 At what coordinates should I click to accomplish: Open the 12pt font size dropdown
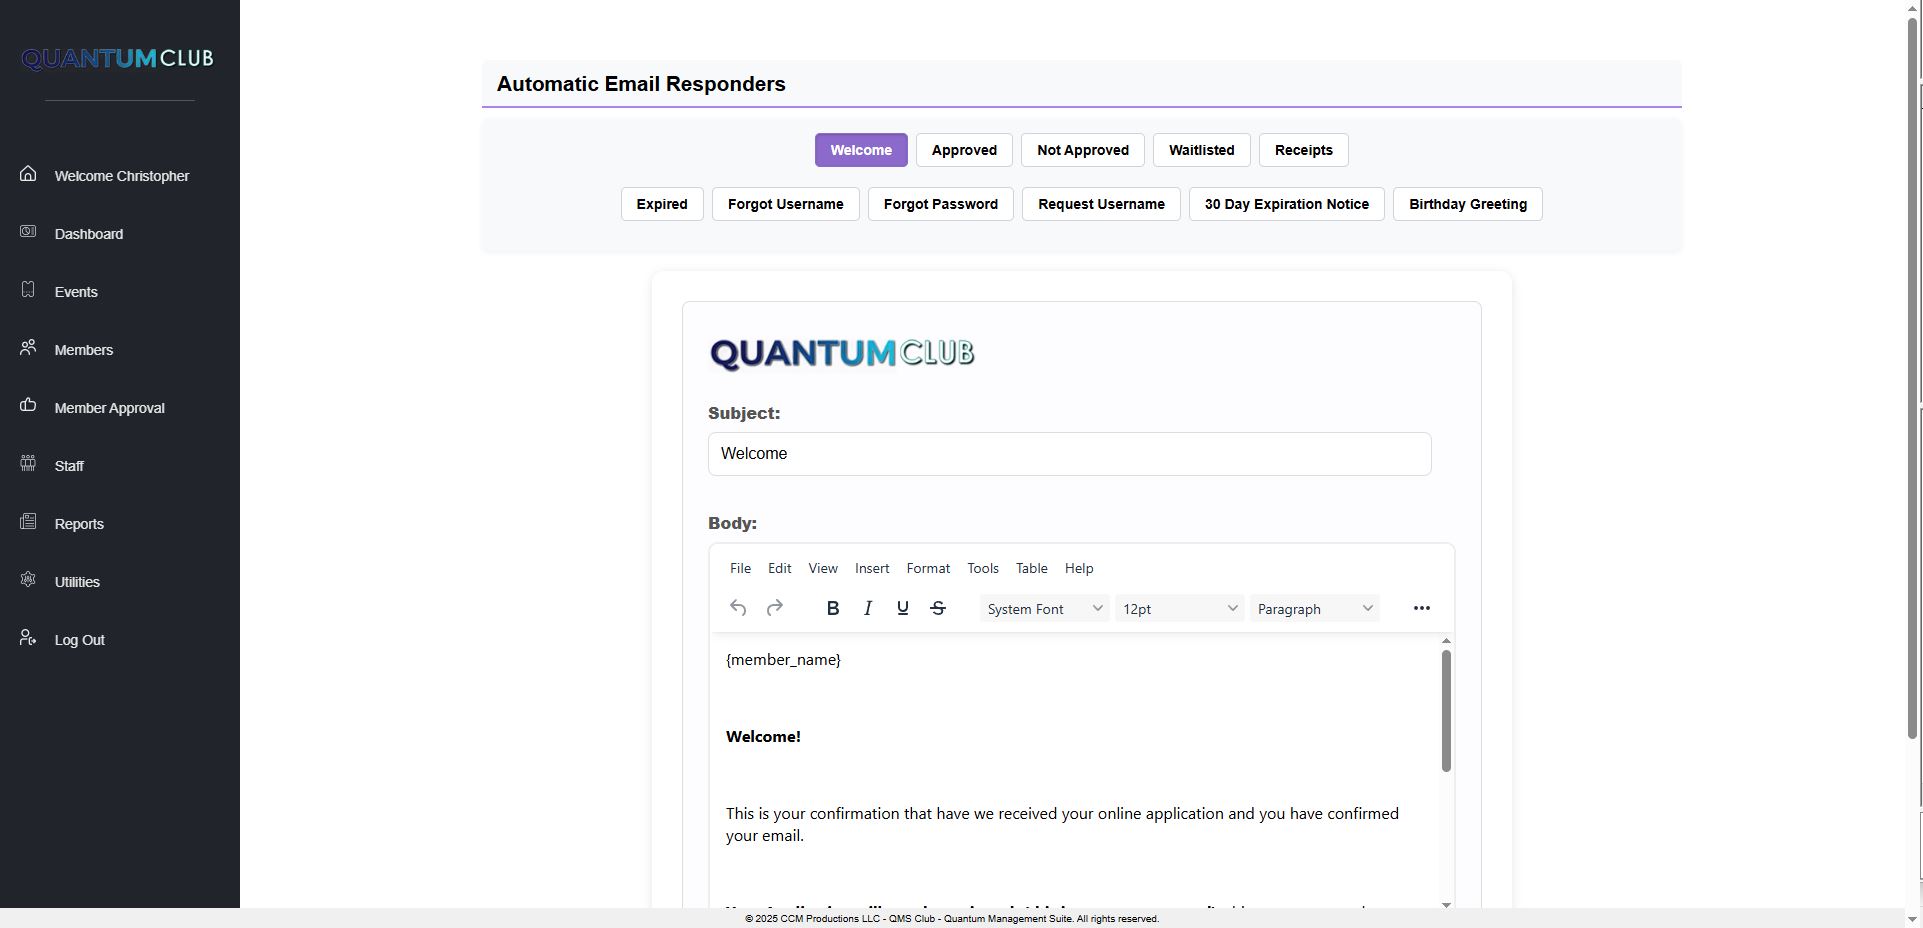click(x=1178, y=608)
